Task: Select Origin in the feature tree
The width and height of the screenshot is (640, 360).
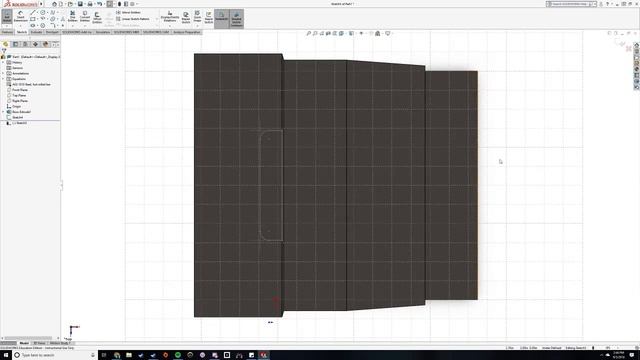Action: coord(13,107)
